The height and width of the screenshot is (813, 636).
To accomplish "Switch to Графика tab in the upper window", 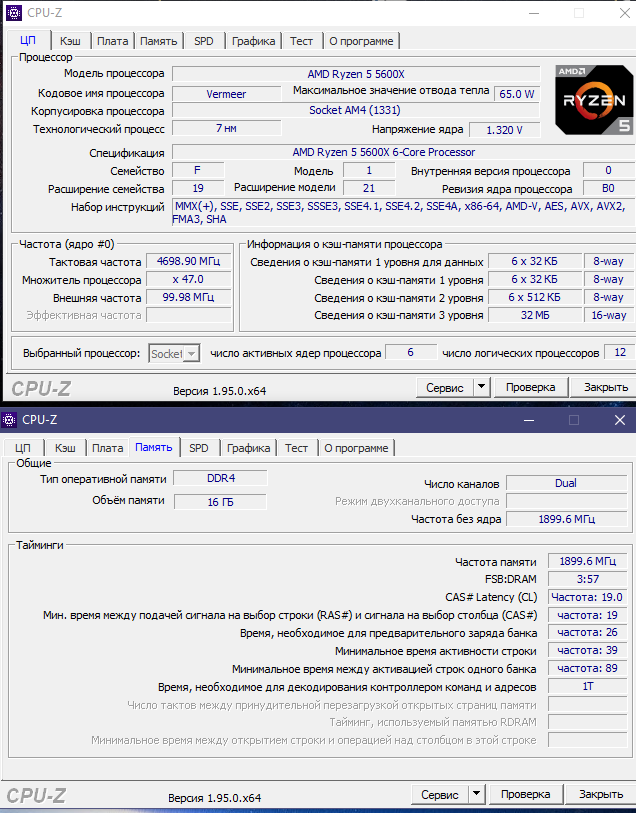I will click(x=253, y=41).
